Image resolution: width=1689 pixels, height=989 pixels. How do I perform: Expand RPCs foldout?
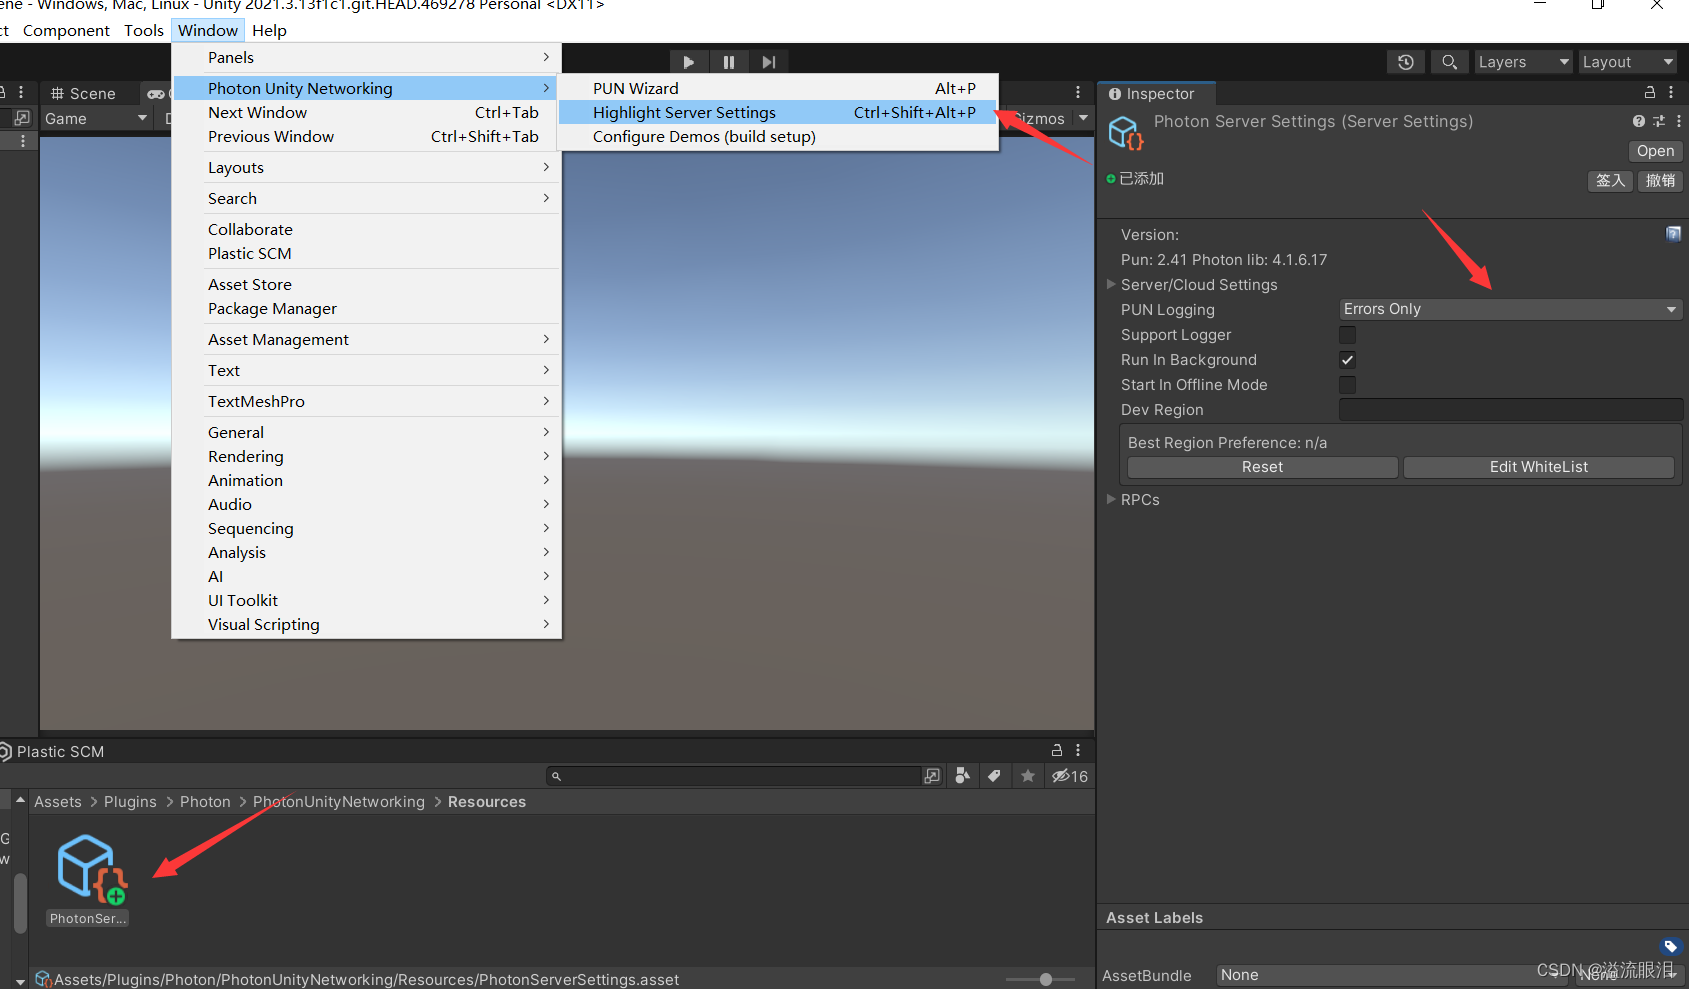(x=1111, y=499)
